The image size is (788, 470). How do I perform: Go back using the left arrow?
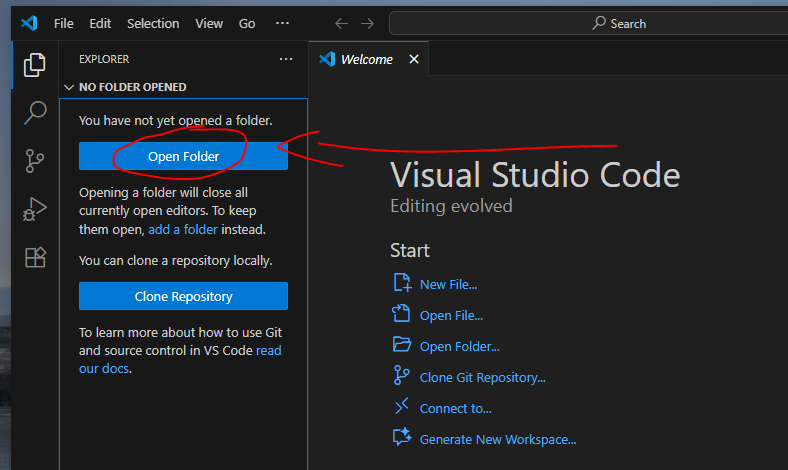[x=342, y=23]
